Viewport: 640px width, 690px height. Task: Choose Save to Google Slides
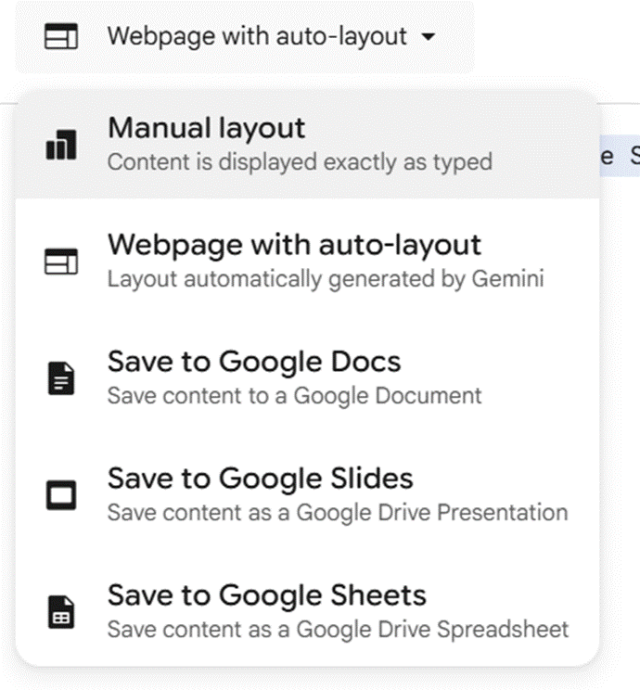tap(307, 495)
